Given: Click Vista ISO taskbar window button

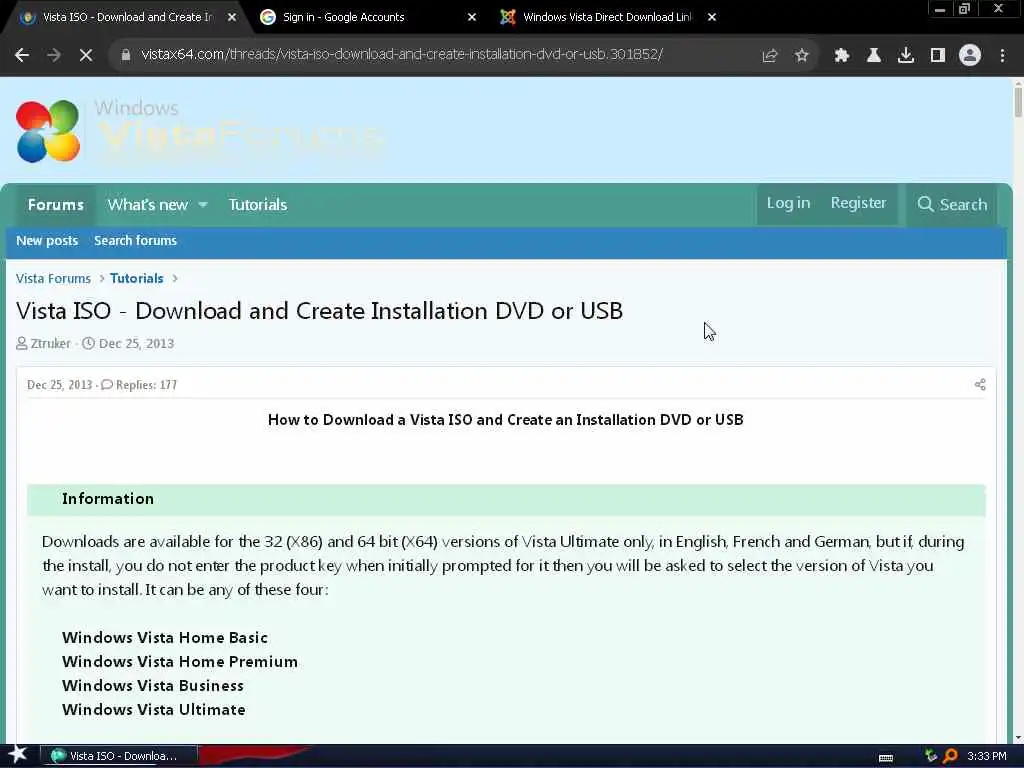Looking at the screenshot, I should (119, 756).
